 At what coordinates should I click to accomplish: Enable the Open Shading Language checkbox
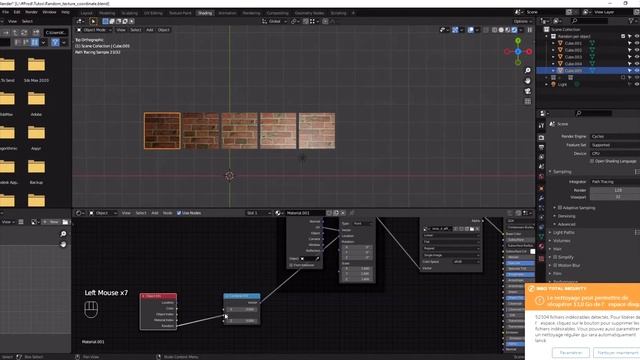pos(592,161)
